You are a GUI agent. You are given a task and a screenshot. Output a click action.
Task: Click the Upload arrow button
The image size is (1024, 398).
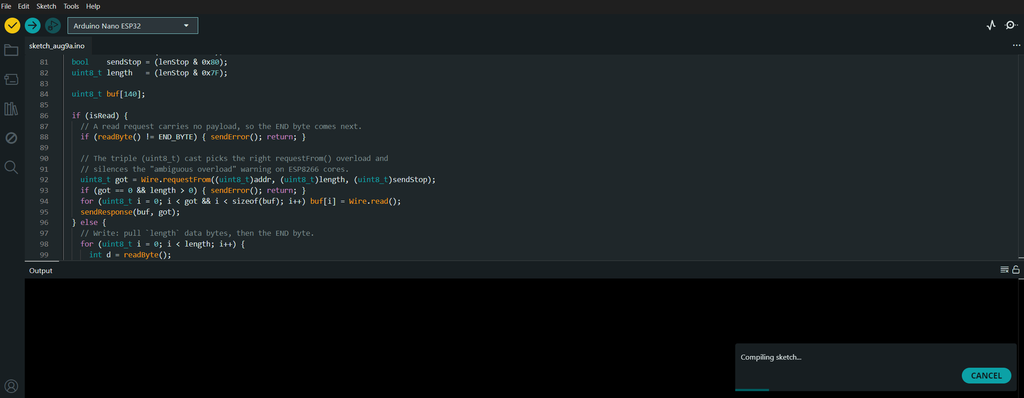coord(33,25)
